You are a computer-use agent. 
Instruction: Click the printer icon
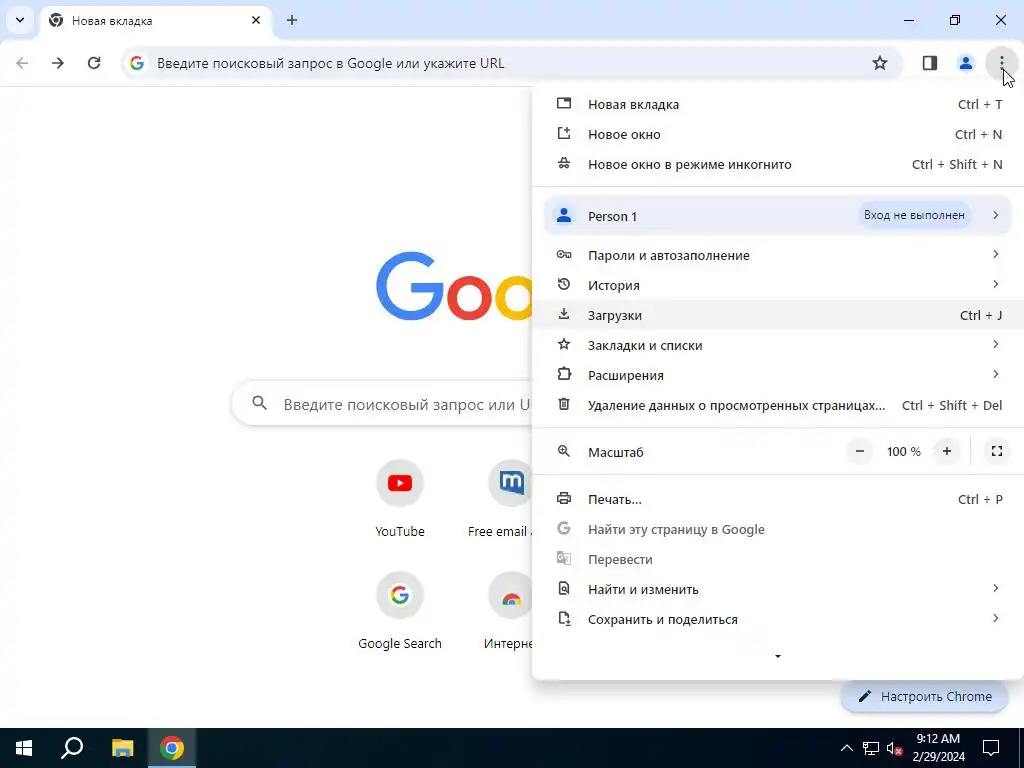click(564, 499)
